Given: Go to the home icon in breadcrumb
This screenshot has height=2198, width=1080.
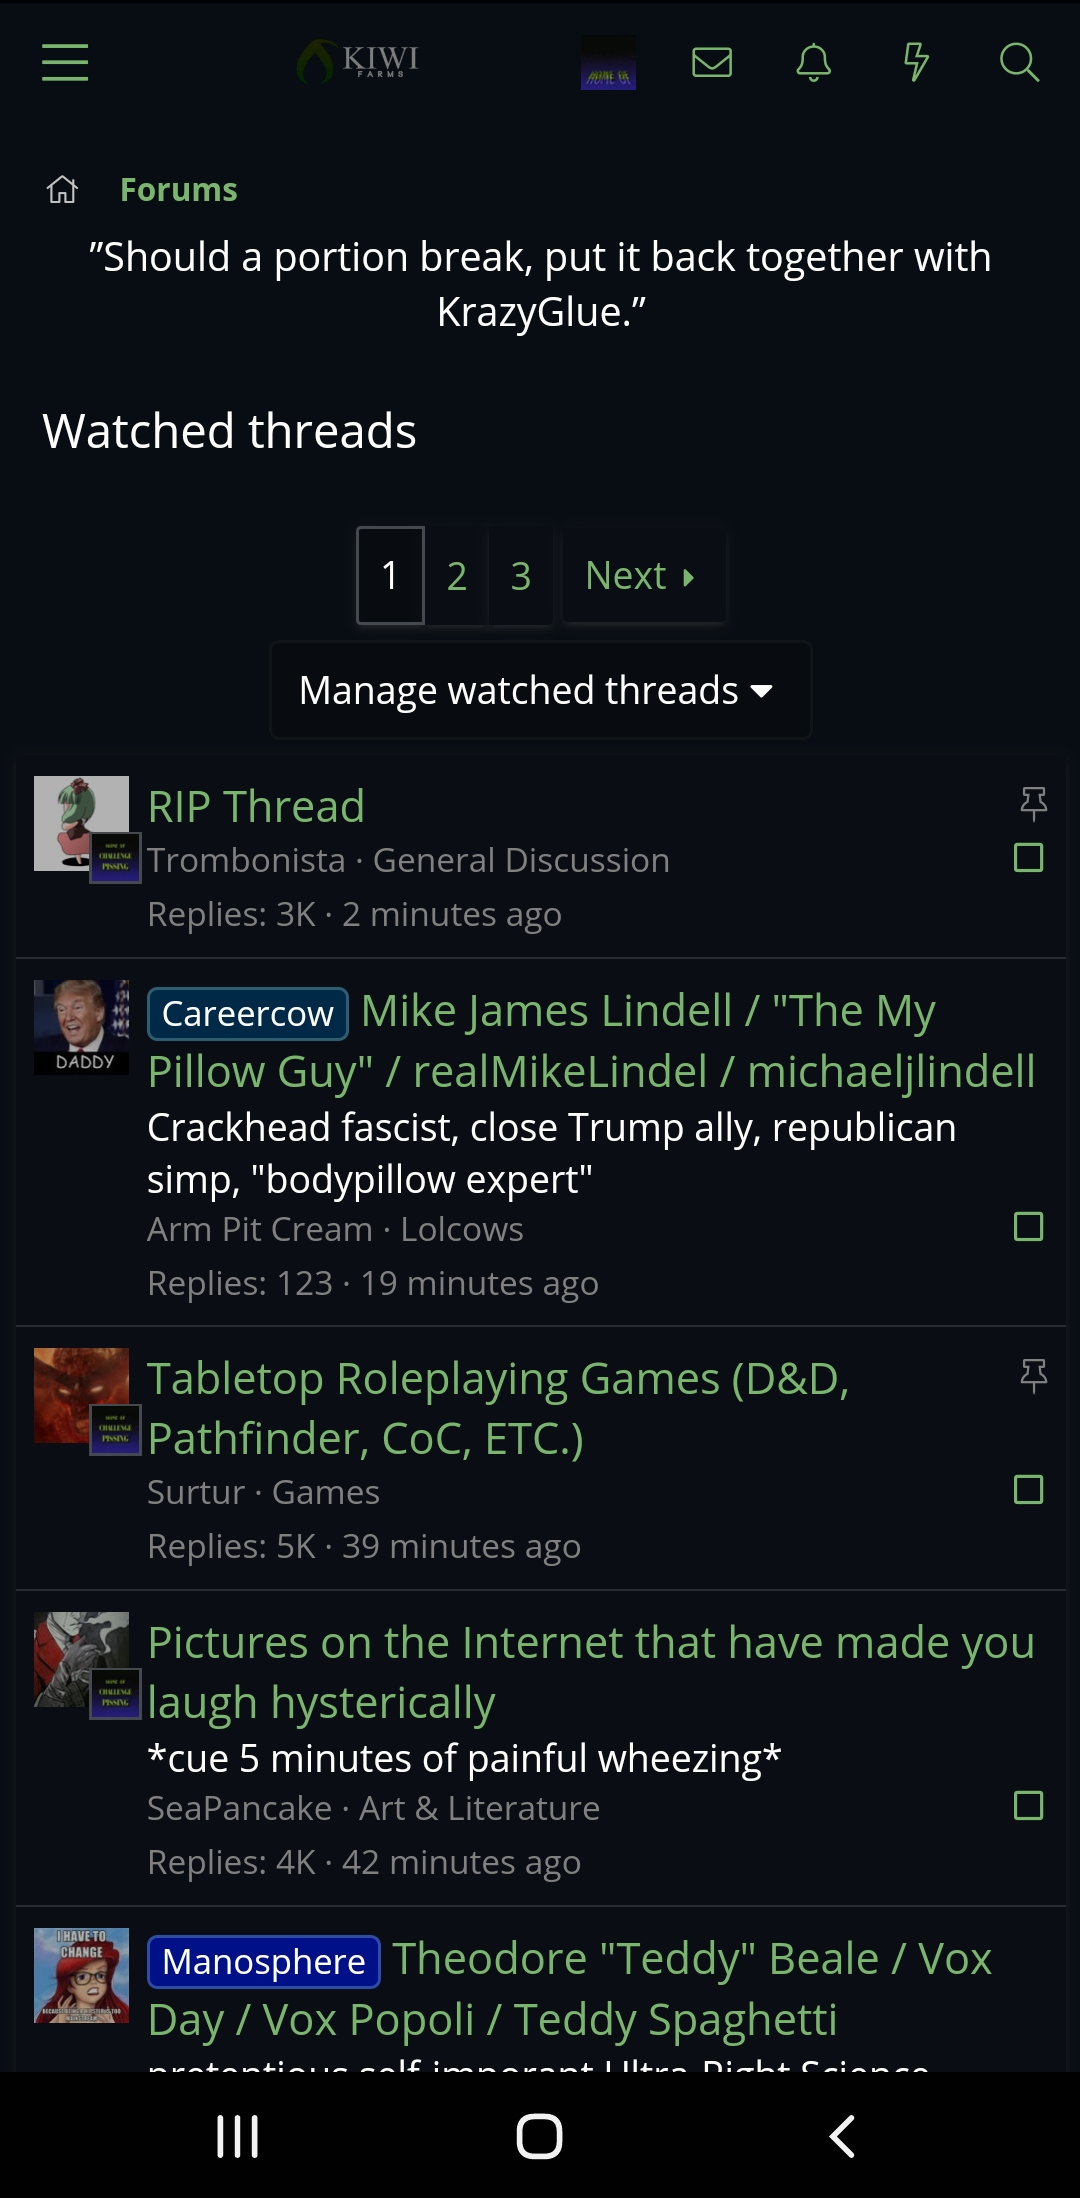Looking at the screenshot, I should [x=62, y=189].
